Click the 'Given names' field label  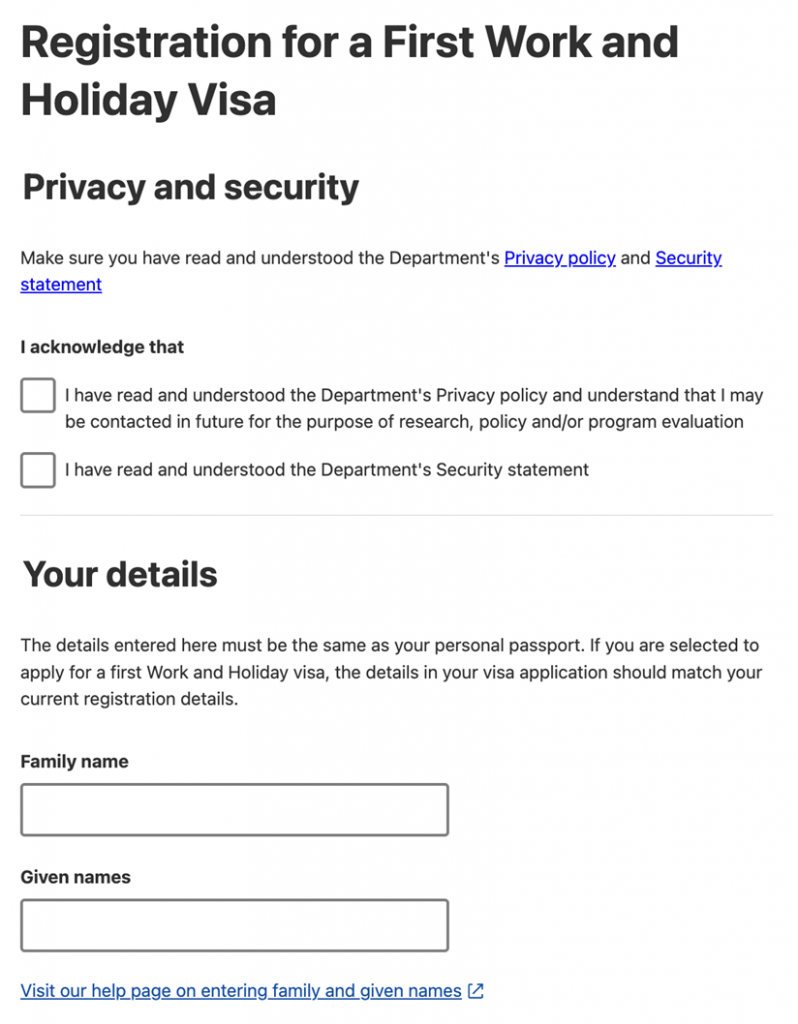(76, 877)
